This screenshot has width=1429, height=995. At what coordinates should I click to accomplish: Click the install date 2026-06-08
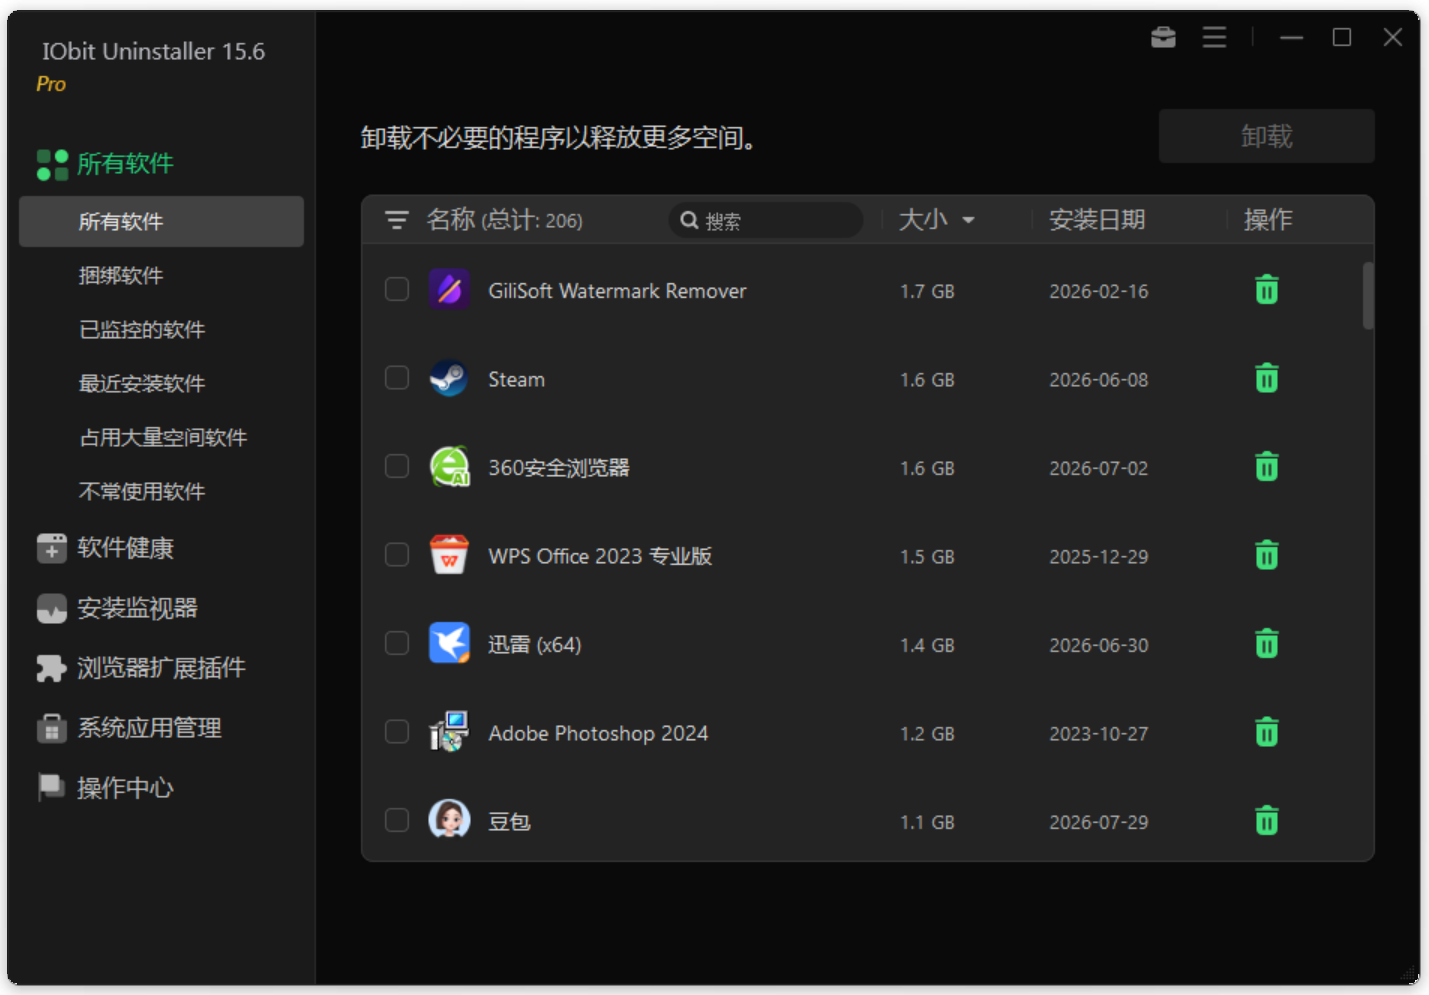1098,380
